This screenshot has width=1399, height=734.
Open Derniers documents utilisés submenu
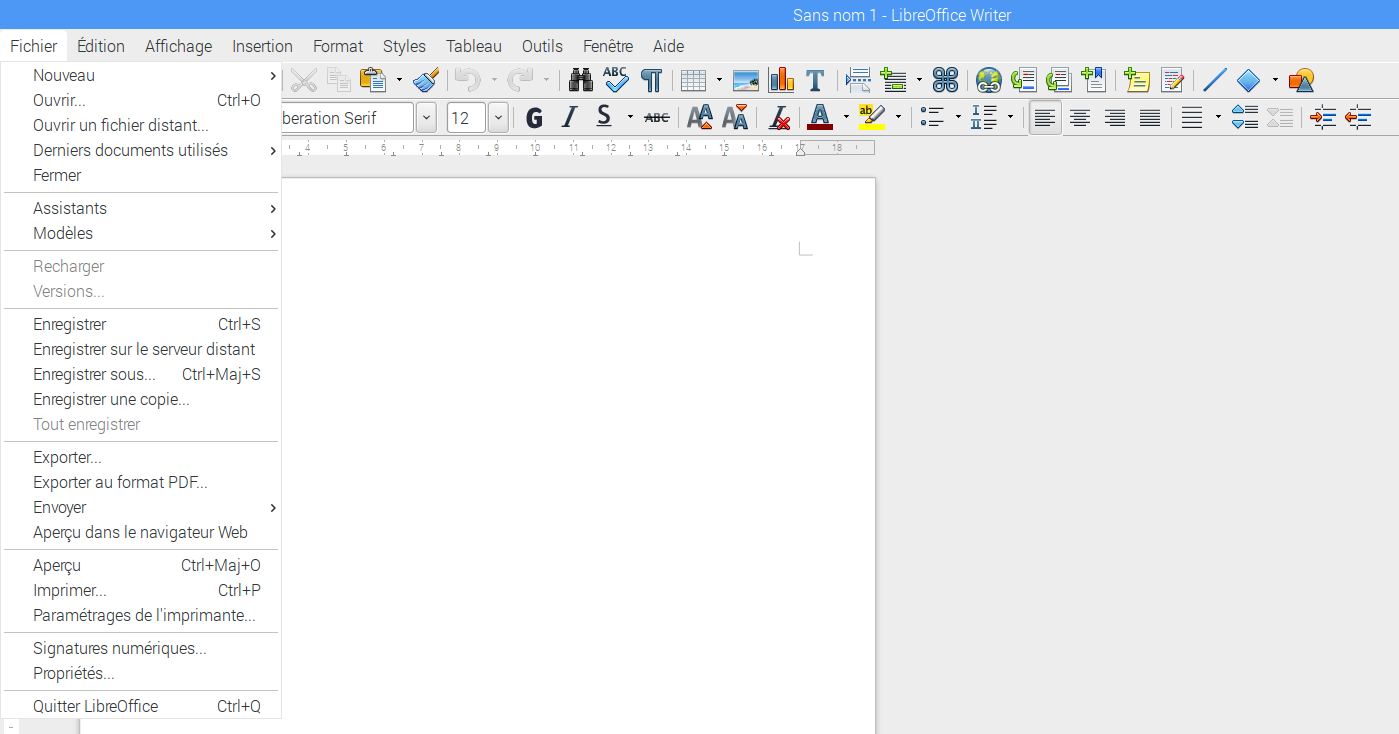(x=141, y=150)
